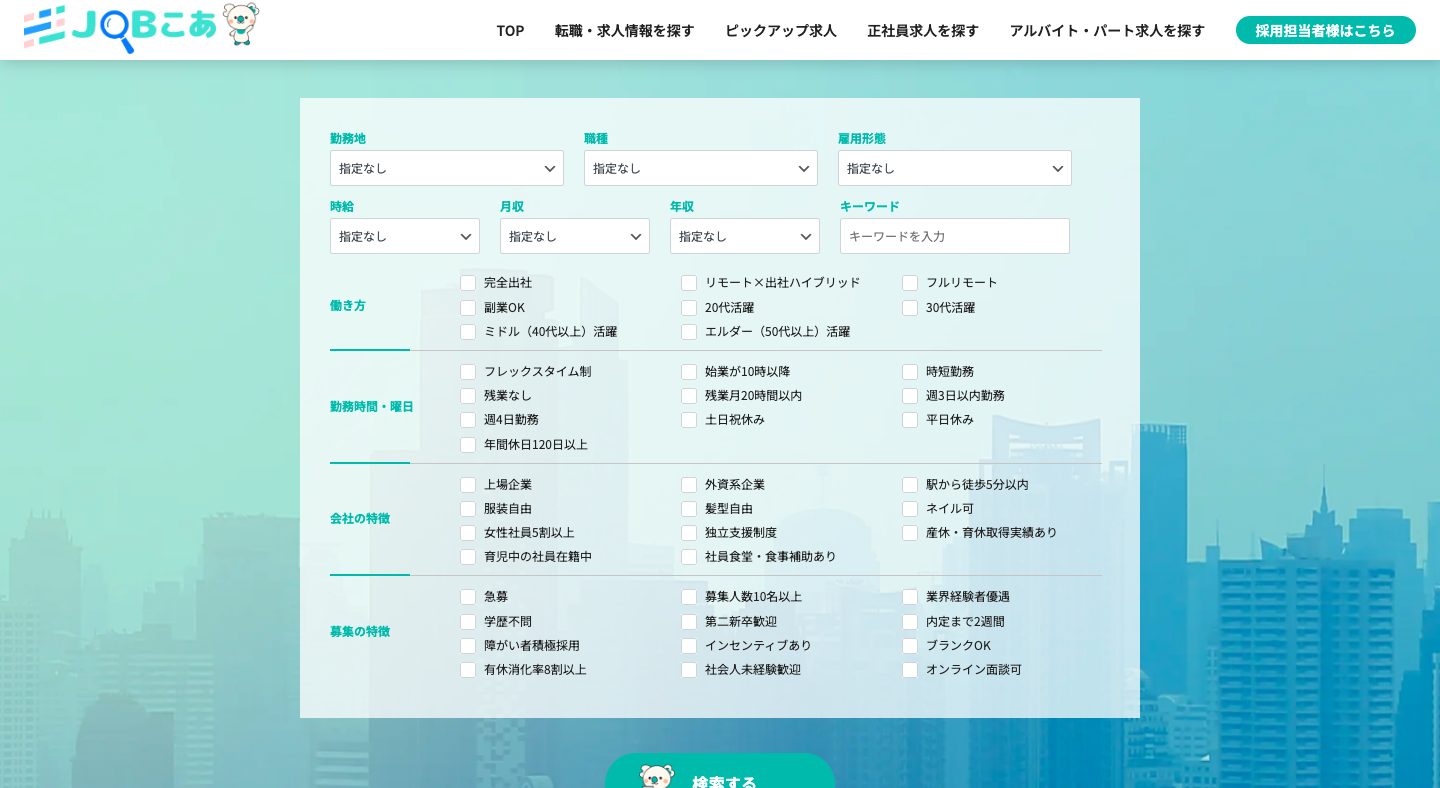
Task: Check 女性社員5割以上
Action: [468, 533]
